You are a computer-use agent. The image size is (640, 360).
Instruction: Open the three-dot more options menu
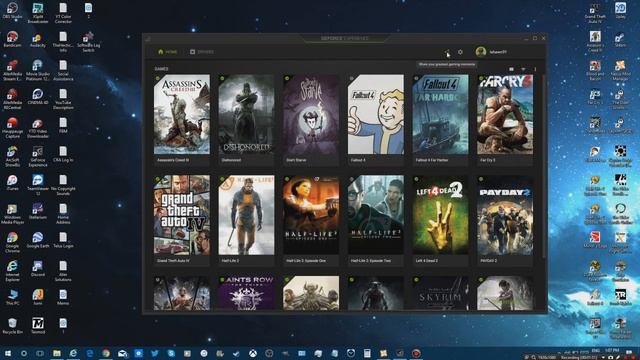[x=535, y=69]
